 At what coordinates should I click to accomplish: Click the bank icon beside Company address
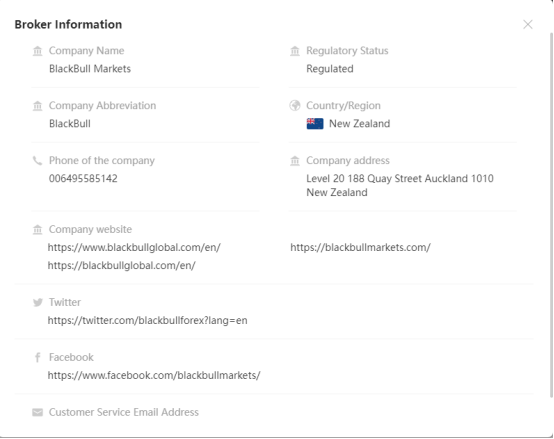[x=295, y=161]
